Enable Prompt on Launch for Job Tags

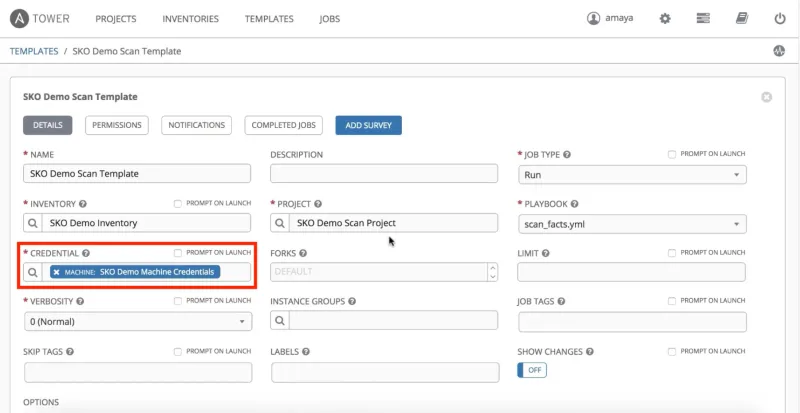(x=672, y=301)
